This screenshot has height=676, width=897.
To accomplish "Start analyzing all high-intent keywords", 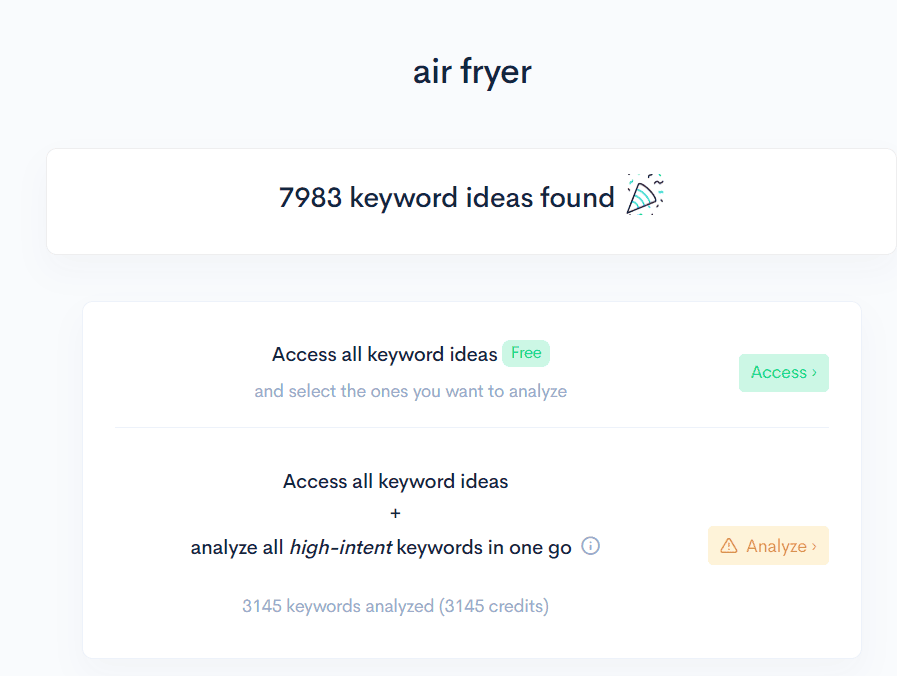I will tap(768, 545).
